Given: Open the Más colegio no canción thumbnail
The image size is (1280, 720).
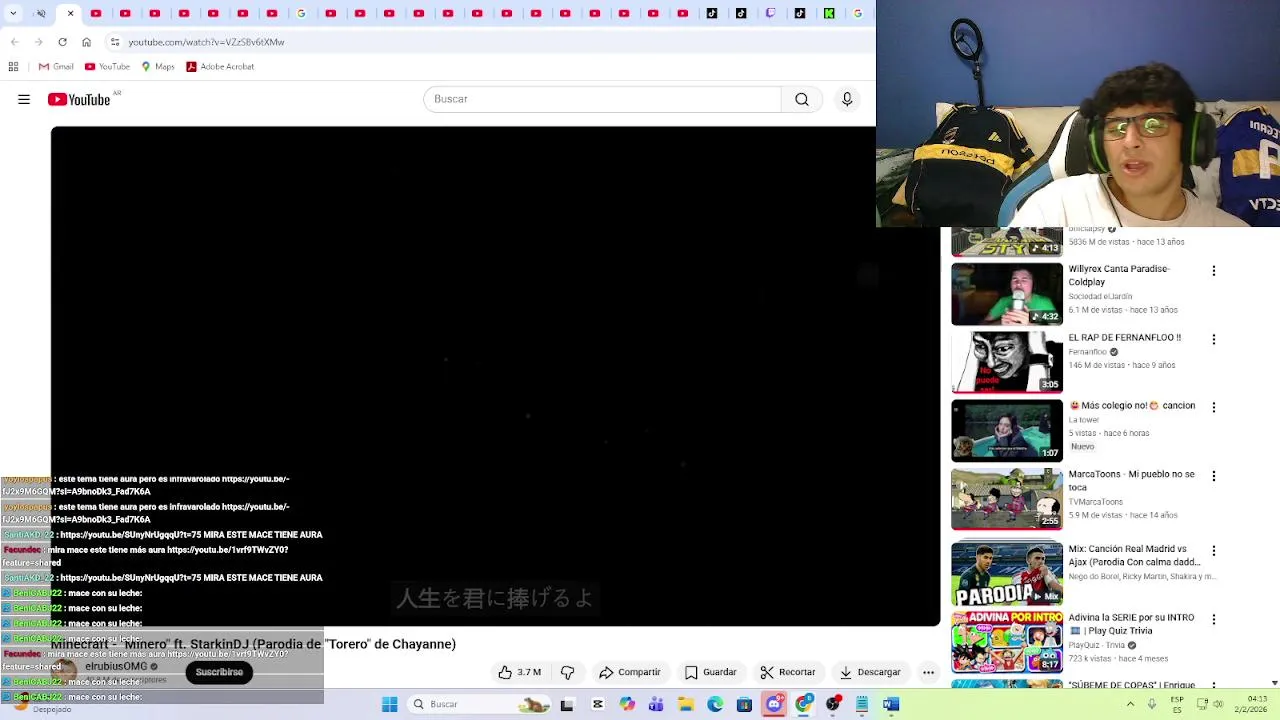Looking at the screenshot, I should (1007, 430).
